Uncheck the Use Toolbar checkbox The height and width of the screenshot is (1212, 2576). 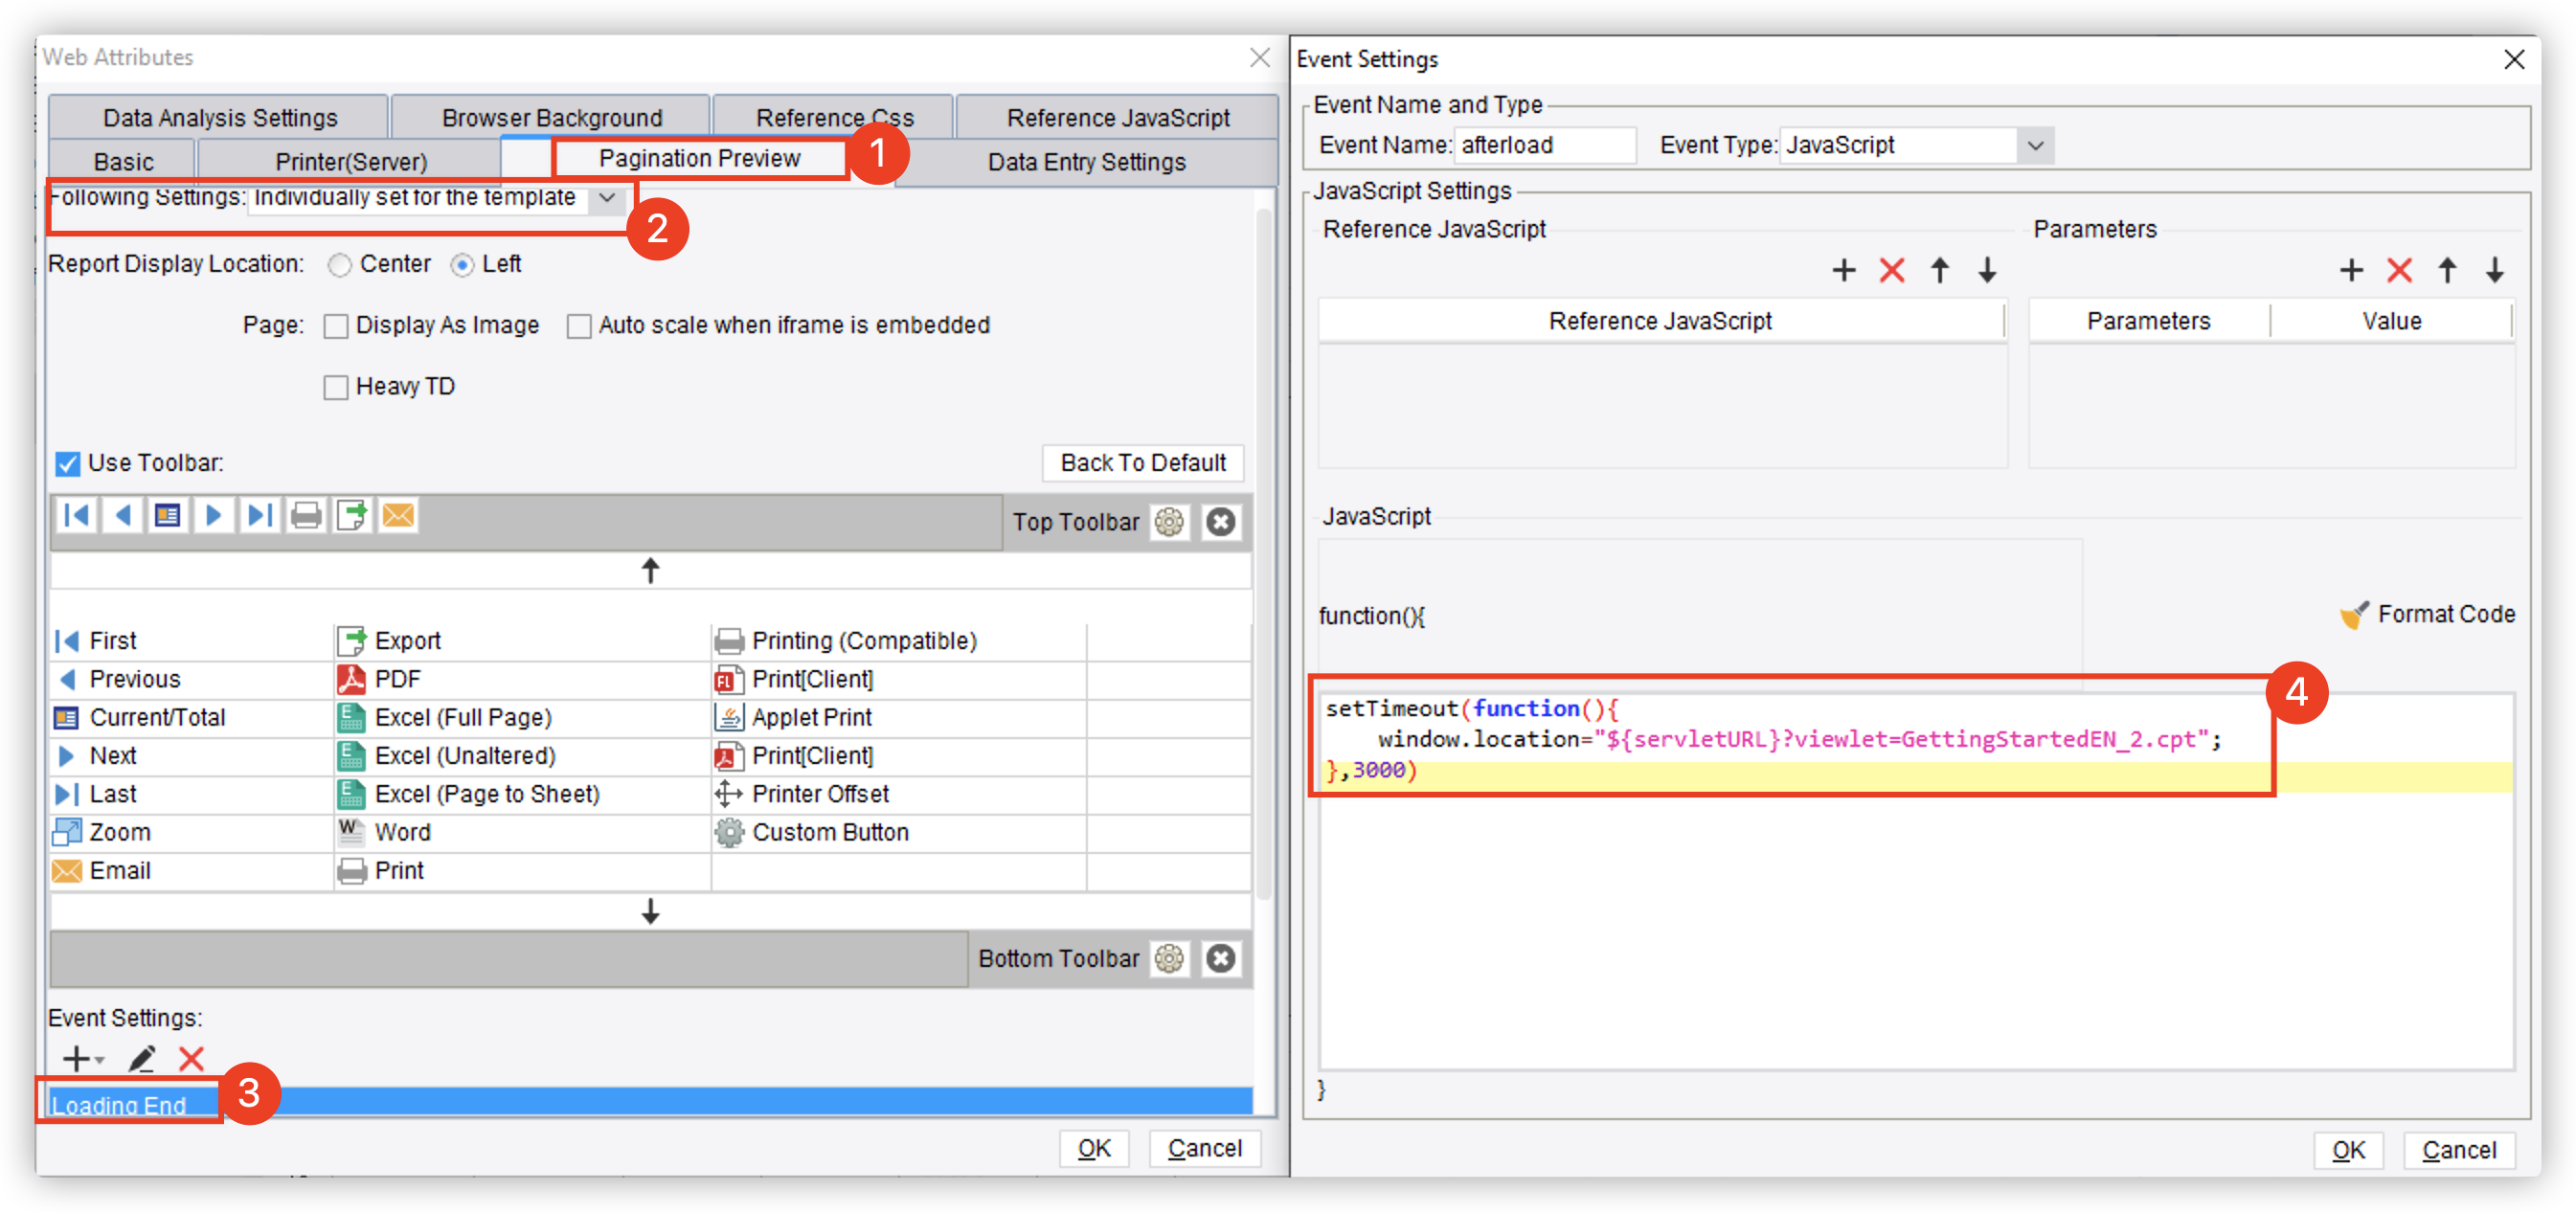67,464
